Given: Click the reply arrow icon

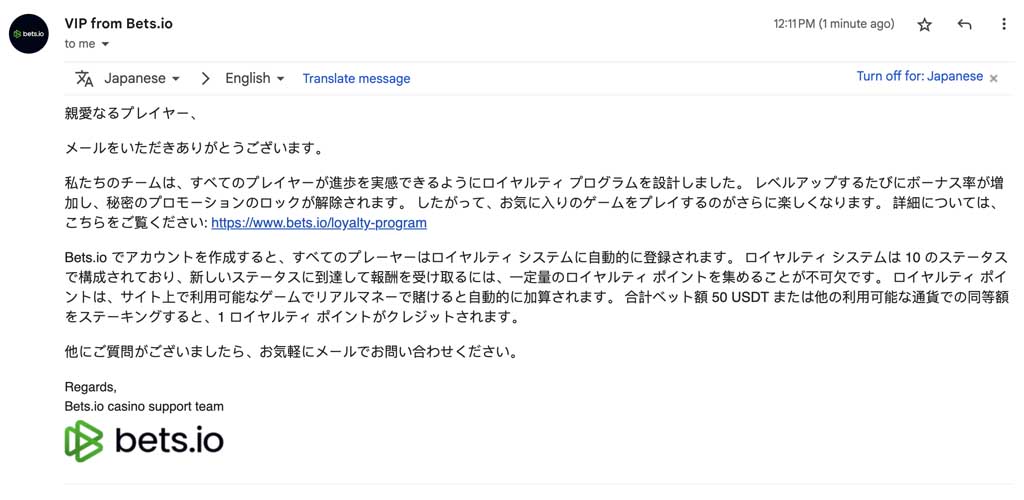Looking at the screenshot, I should point(964,25).
